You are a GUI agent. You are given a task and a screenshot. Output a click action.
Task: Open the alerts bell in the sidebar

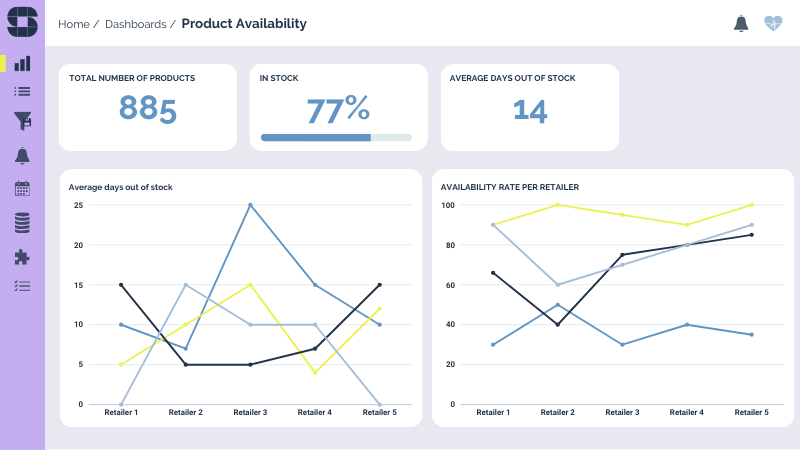click(x=22, y=155)
